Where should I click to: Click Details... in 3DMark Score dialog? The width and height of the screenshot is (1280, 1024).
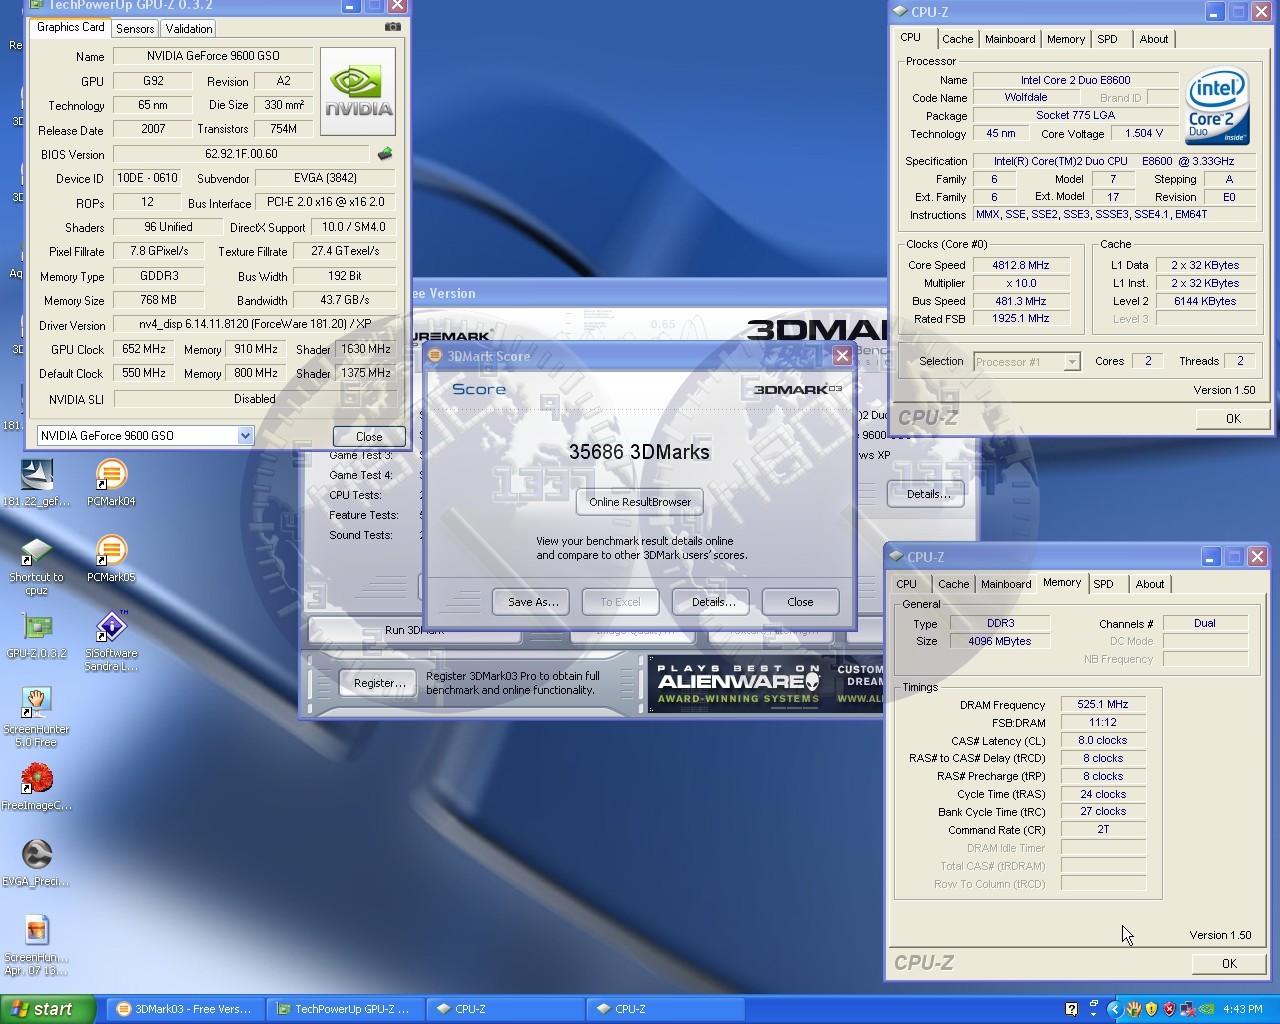(x=713, y=602)
